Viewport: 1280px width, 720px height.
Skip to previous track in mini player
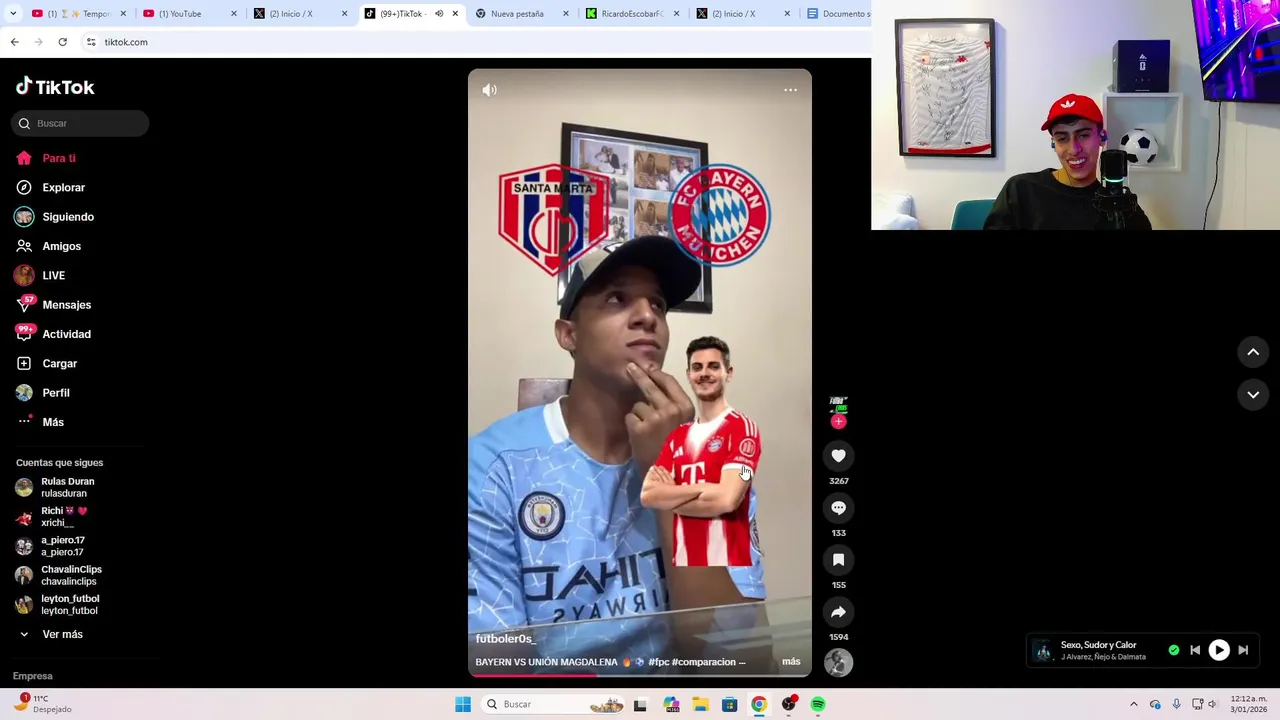coord(1195,650)
